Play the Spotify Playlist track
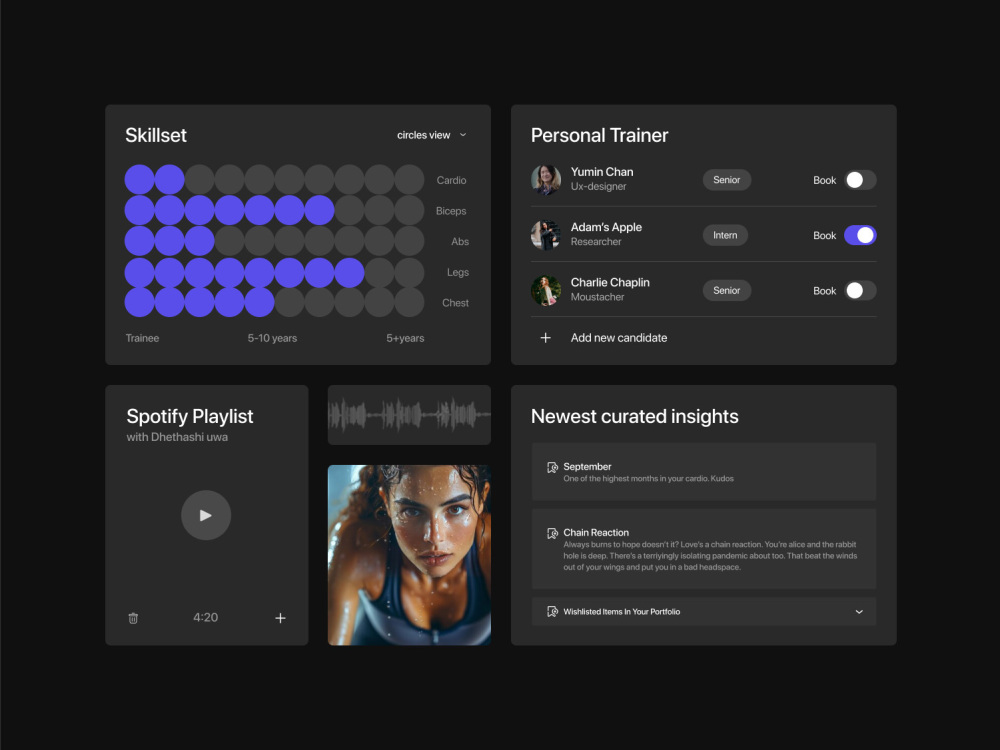This screenshot has width=1000, height=750. [x=205, y=515]
